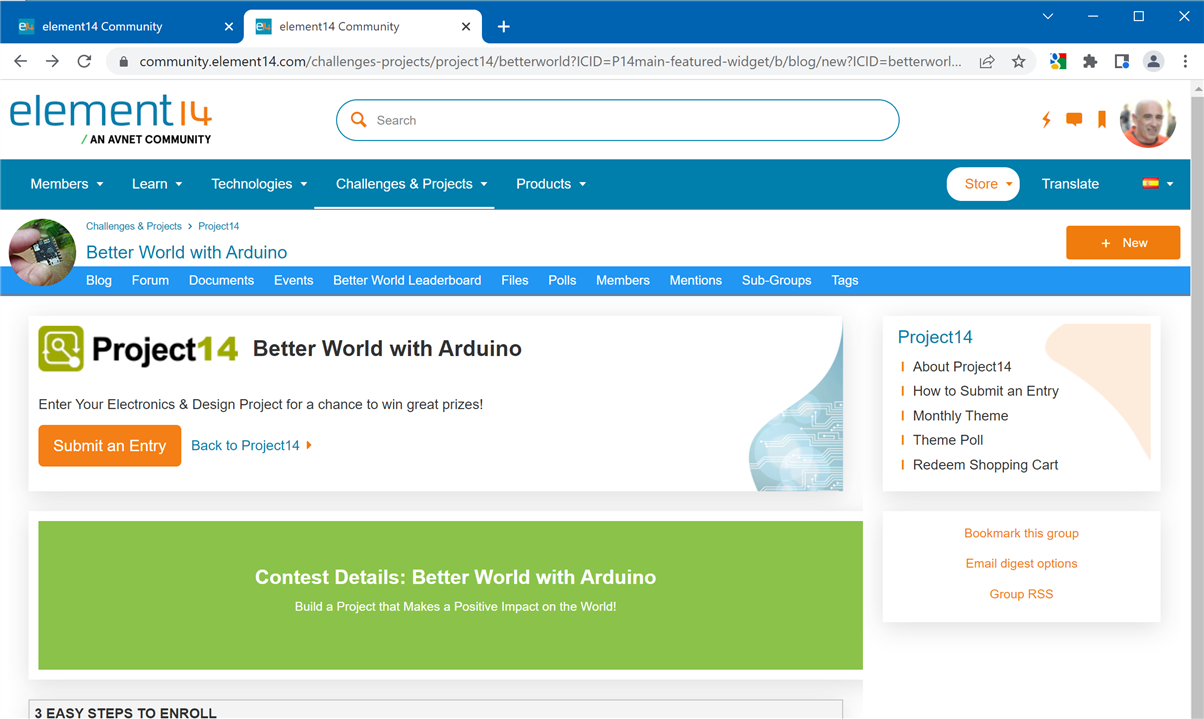Viewport: 1204px width, 719px height.
Task: Click the colorful extension icon in toolbar
Action: click(1058, 61)
